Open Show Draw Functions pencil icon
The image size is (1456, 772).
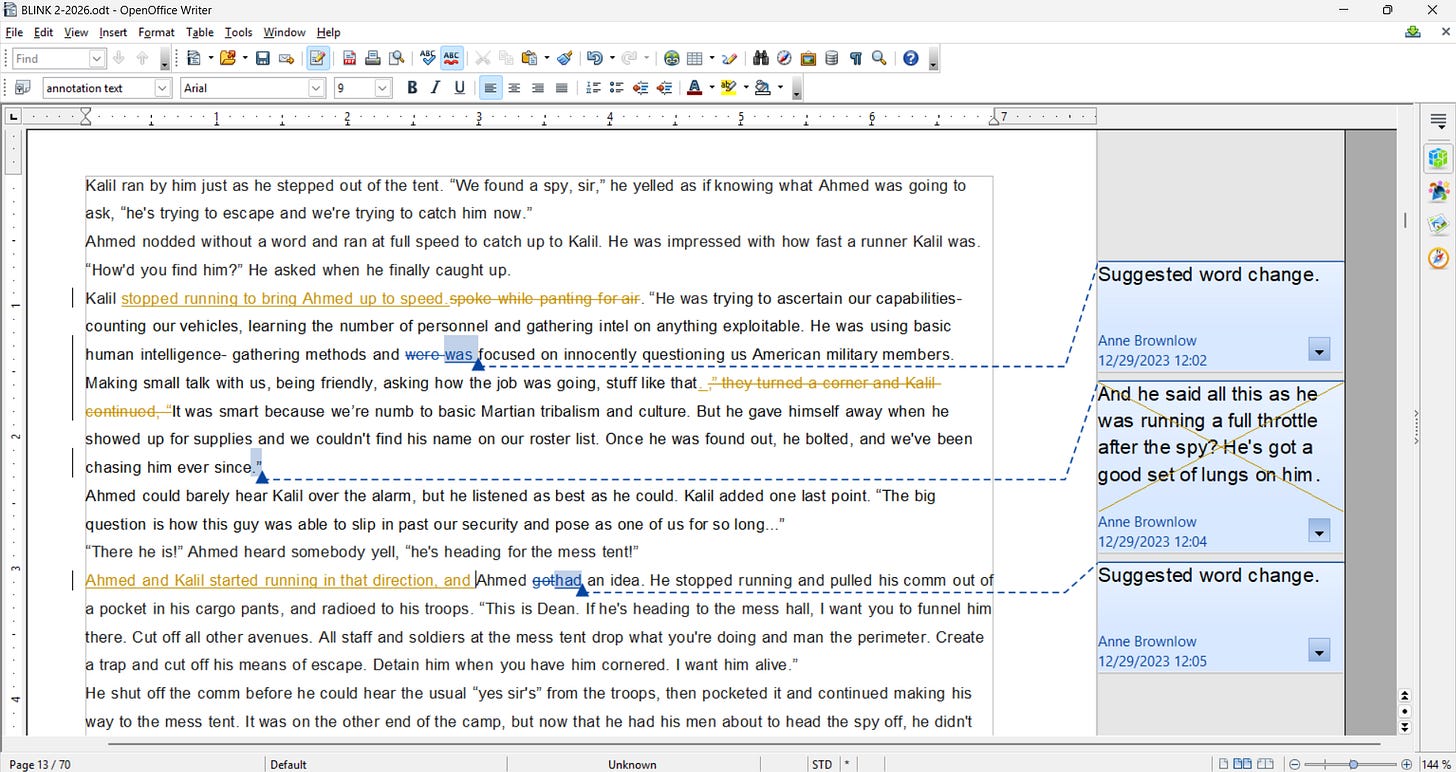tap(730, 59)
